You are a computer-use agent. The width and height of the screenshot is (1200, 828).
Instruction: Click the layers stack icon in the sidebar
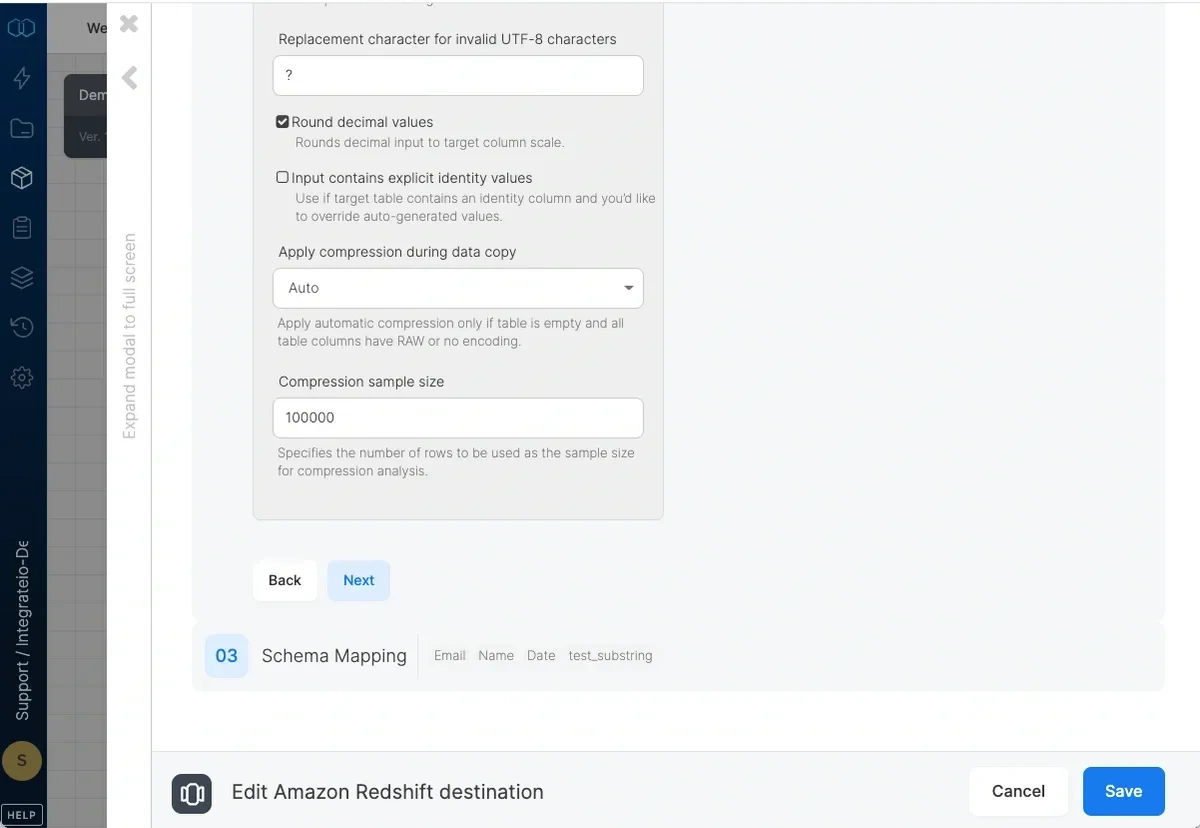tap(22, 278)
